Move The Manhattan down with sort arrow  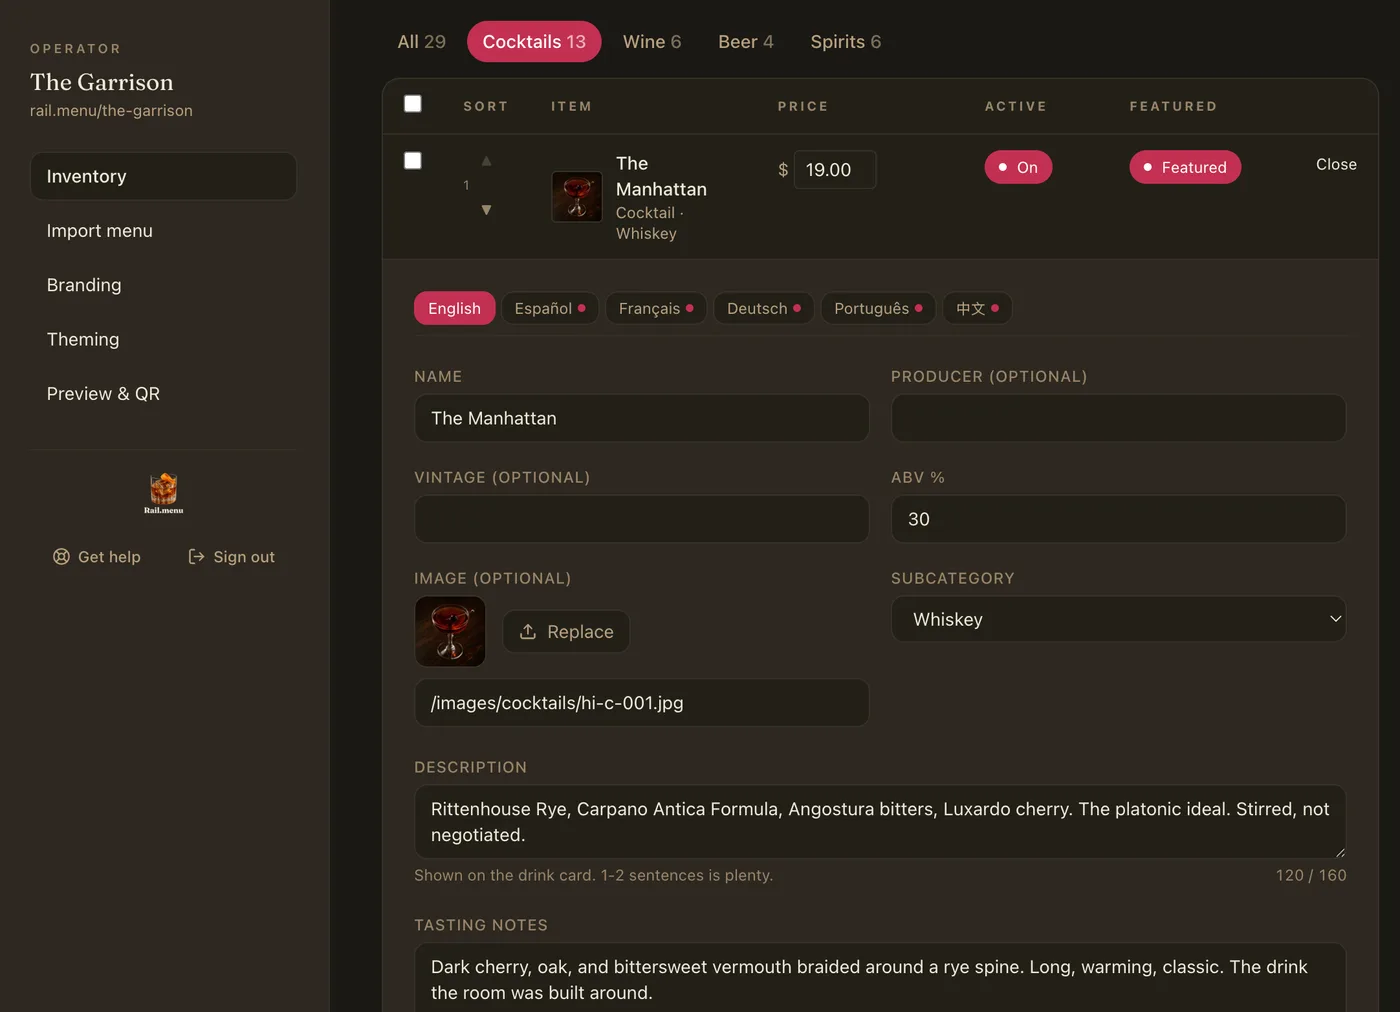pyautogui.click(x=486, y=210)
